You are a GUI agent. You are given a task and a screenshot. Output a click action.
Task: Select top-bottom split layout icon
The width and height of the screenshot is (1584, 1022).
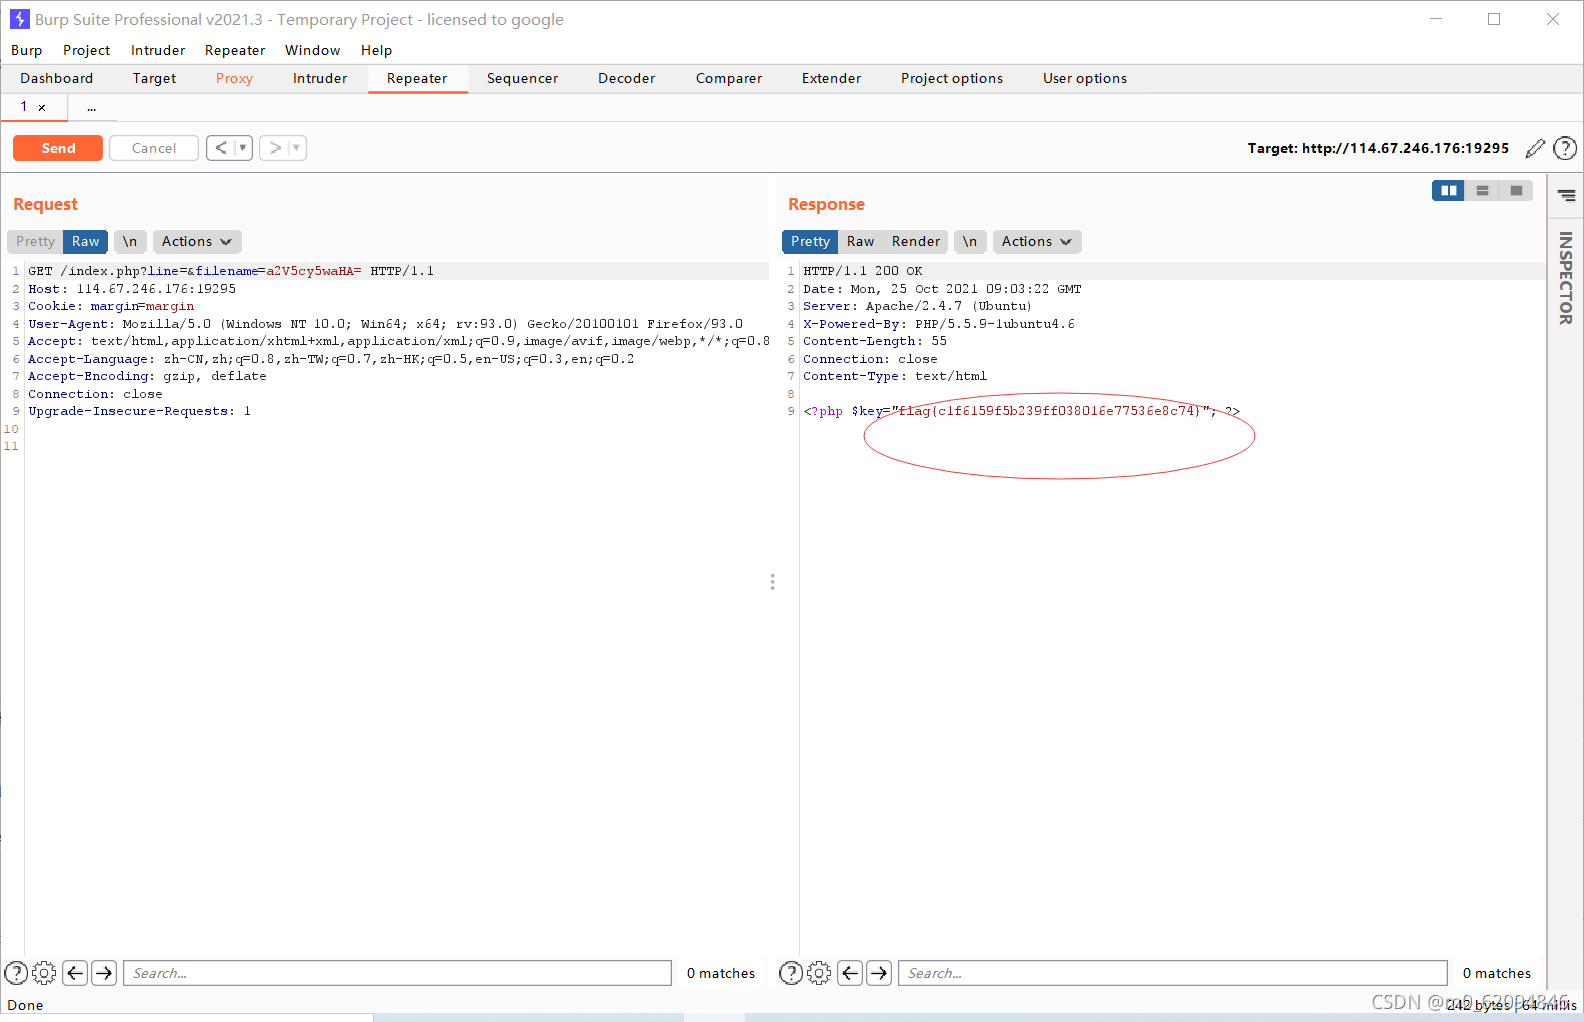pyautogui.click(x=1482, y=190)
